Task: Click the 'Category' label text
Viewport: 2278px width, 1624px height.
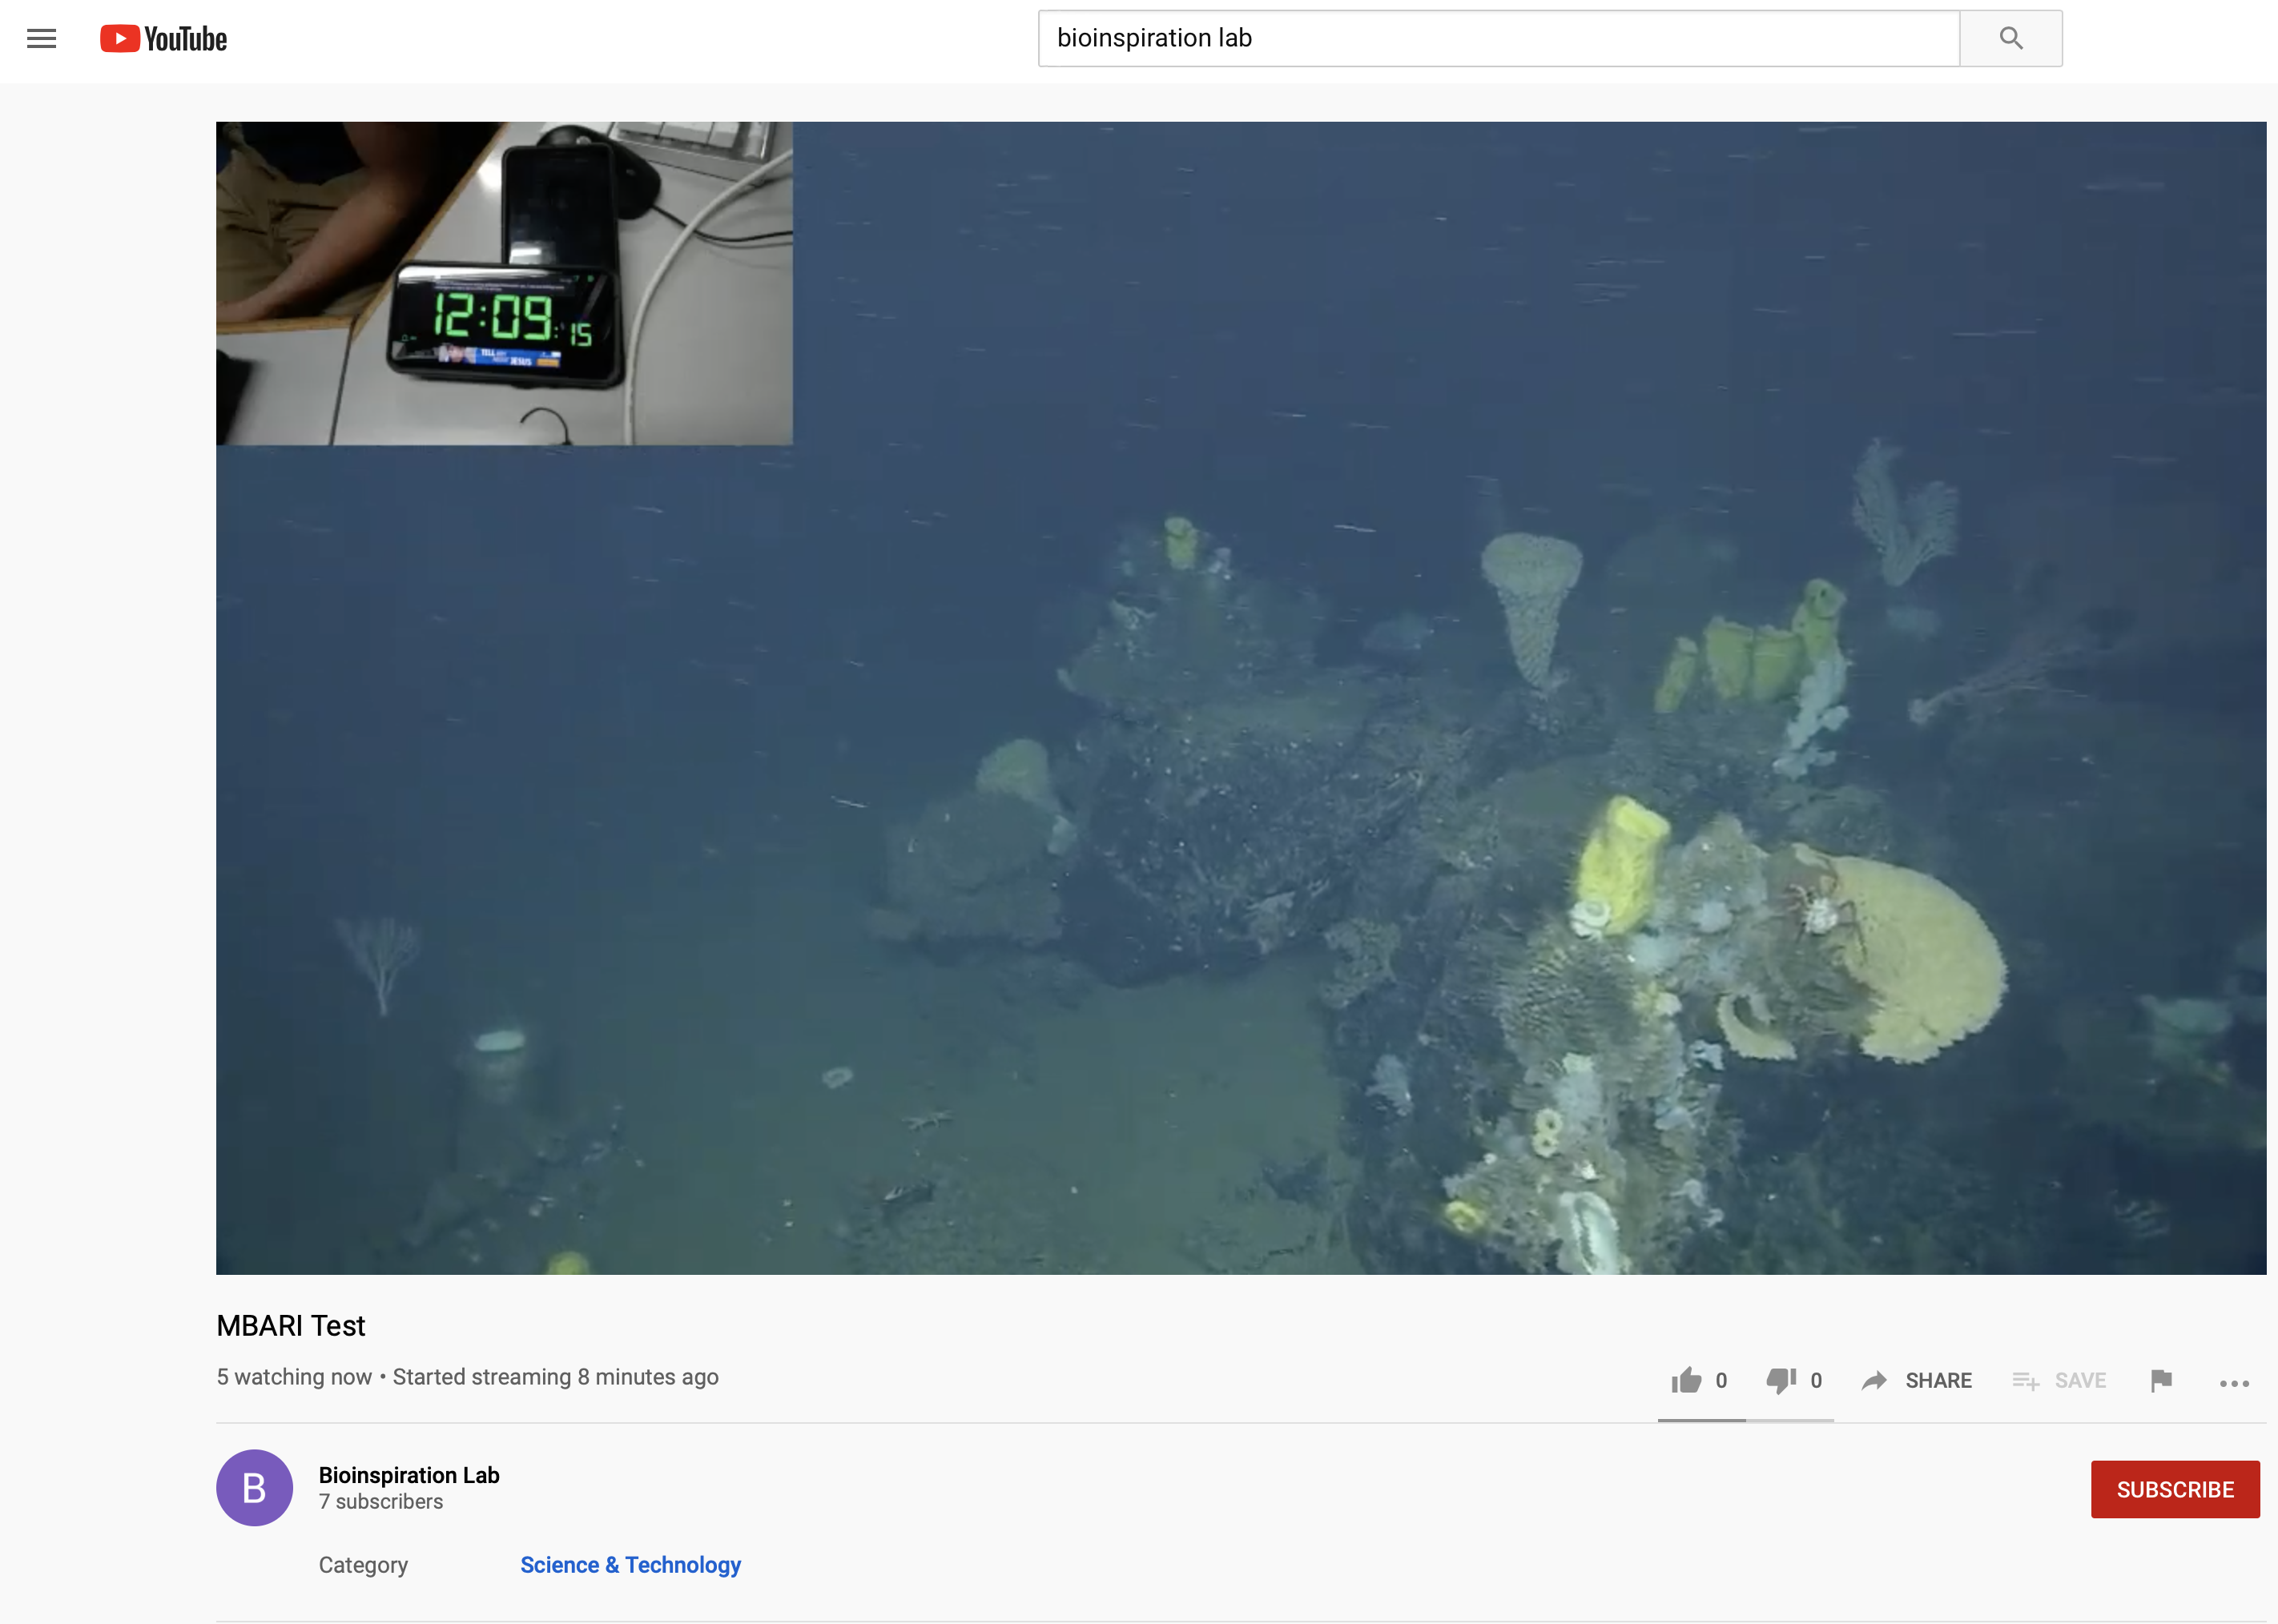Action: [x=363, y=1565]
